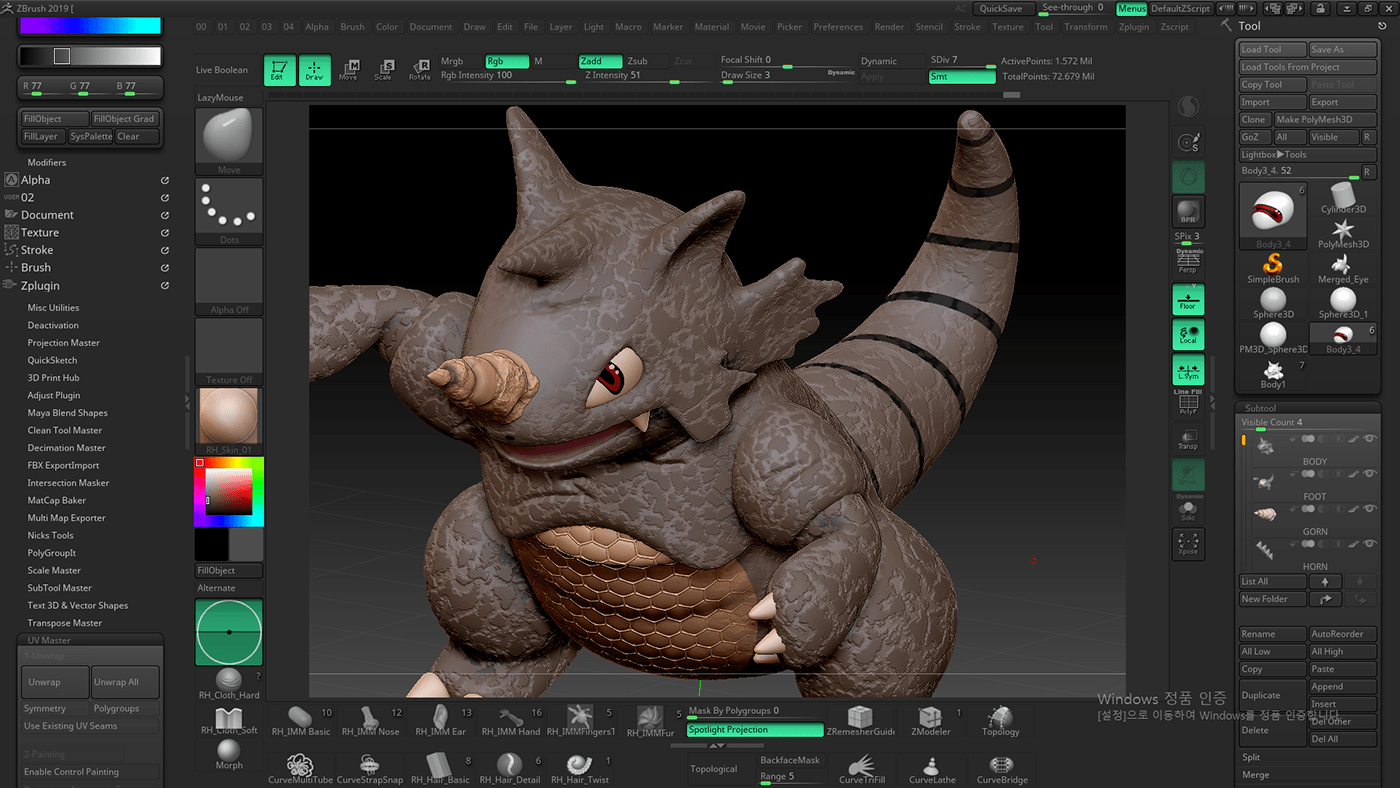1400x788 pixels.
Task: Select the CurveTriFill brush
Action: [862, 769]
